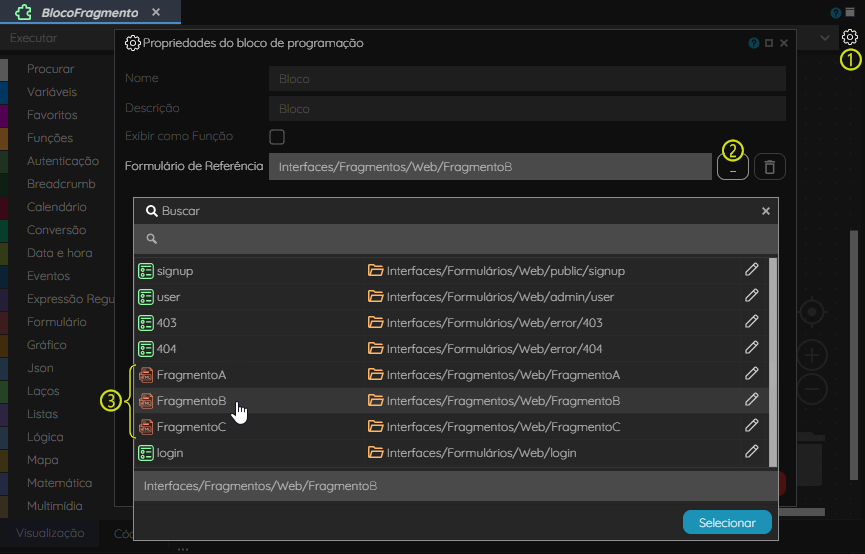Check the Exibir como Função checkbox

277,136
